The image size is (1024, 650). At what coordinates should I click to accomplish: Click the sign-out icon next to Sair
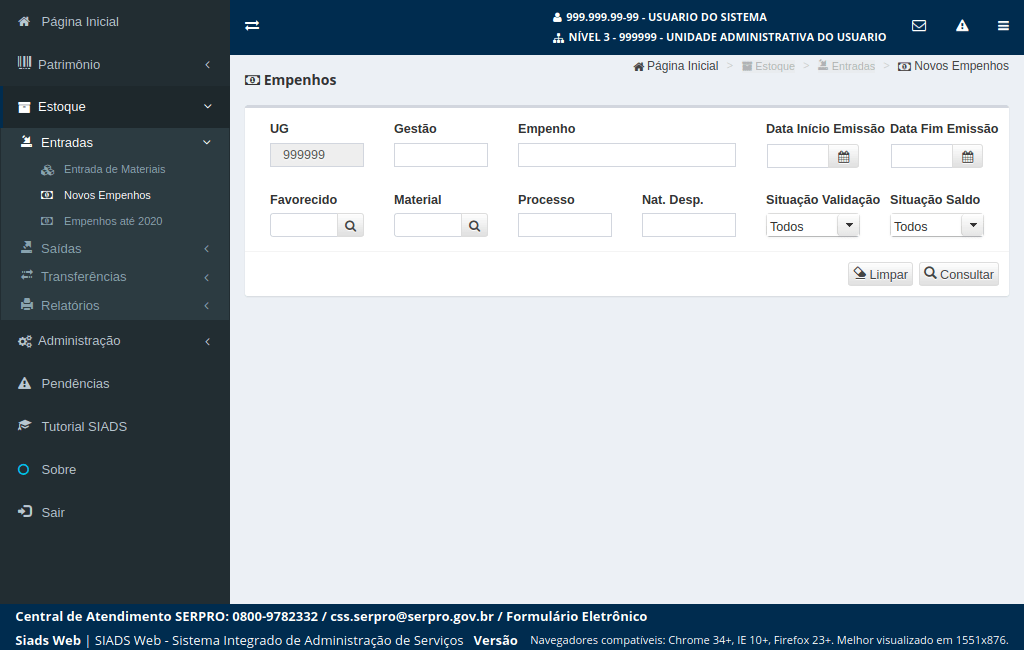point(25,512)
